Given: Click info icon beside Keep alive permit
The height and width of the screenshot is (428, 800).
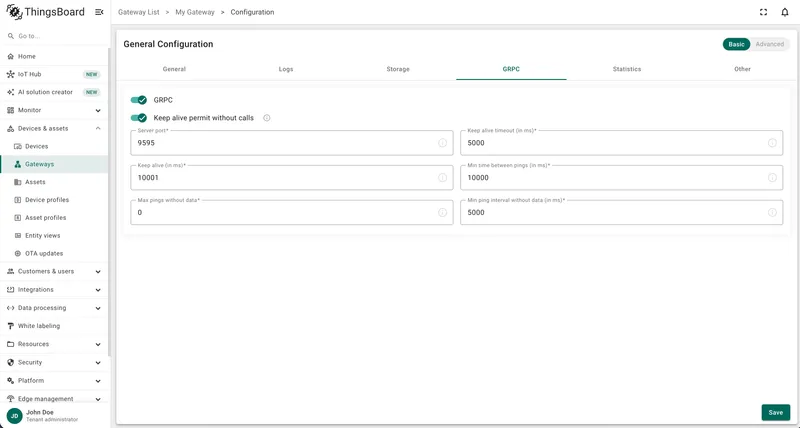Looking at the screenshot, I should tap(266, 118).
